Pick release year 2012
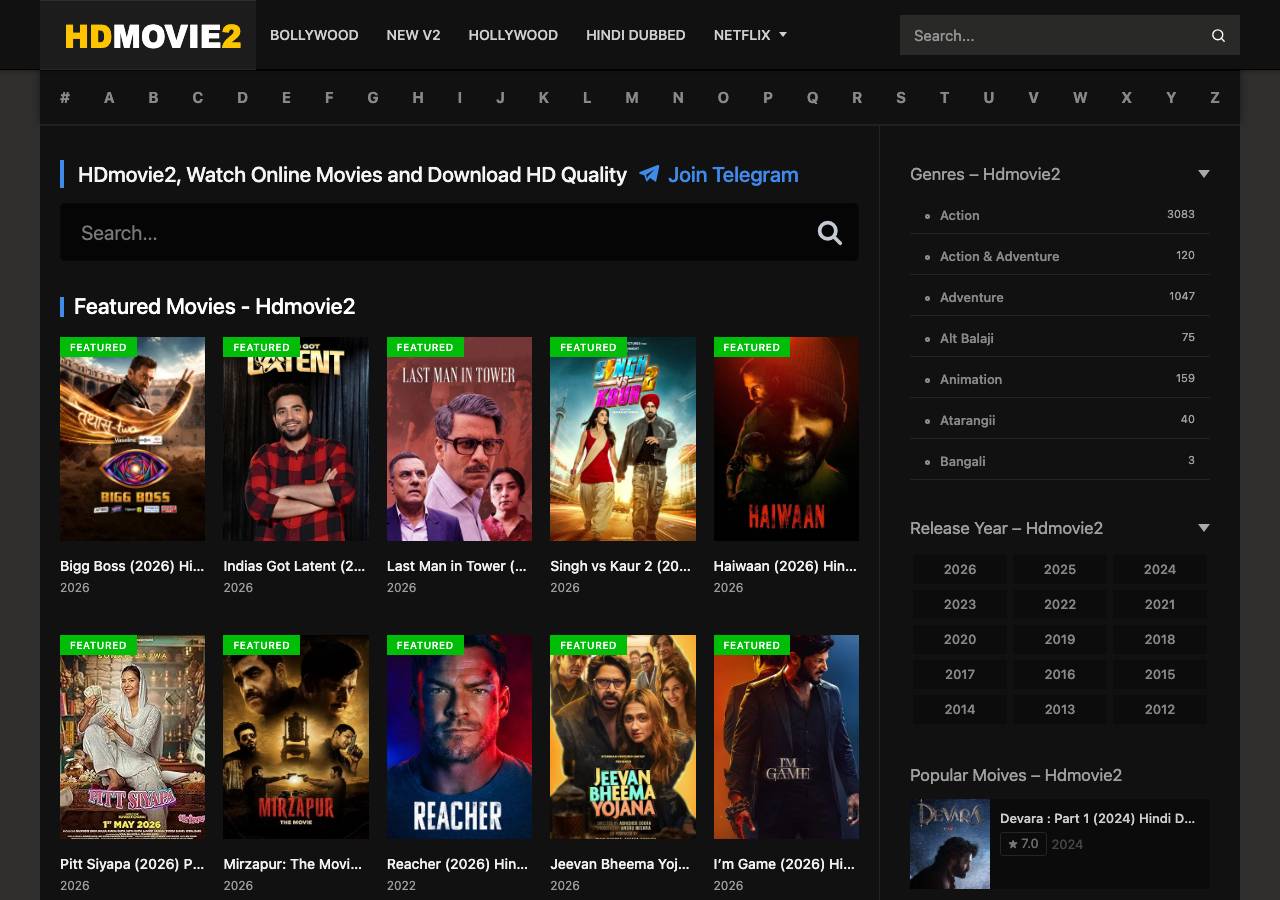Screen dimensions: 1280x900 pyautogui.click(x=1160, y=709)
